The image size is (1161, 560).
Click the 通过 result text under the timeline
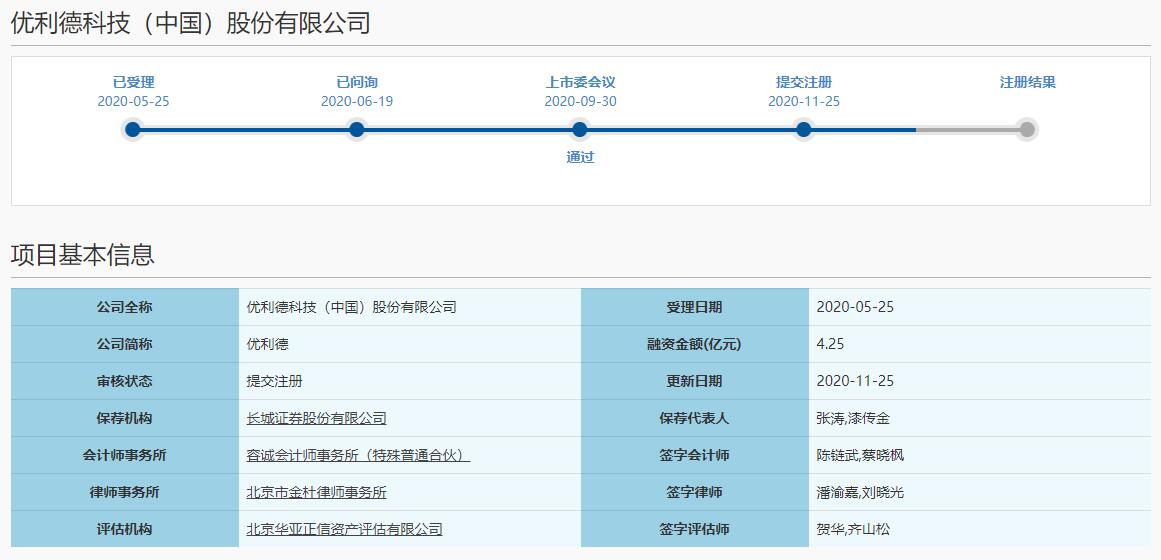[580, 157]
